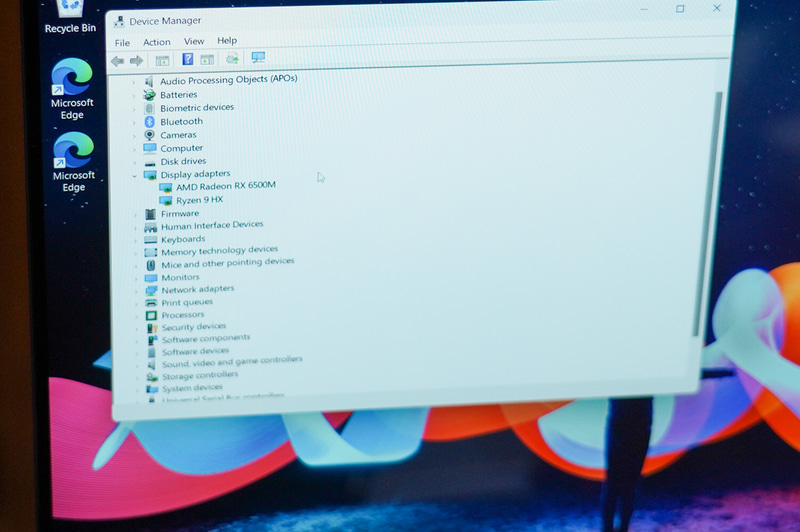Select System devices row
This screenshot has height=532, width=800.
coord(192,388)
